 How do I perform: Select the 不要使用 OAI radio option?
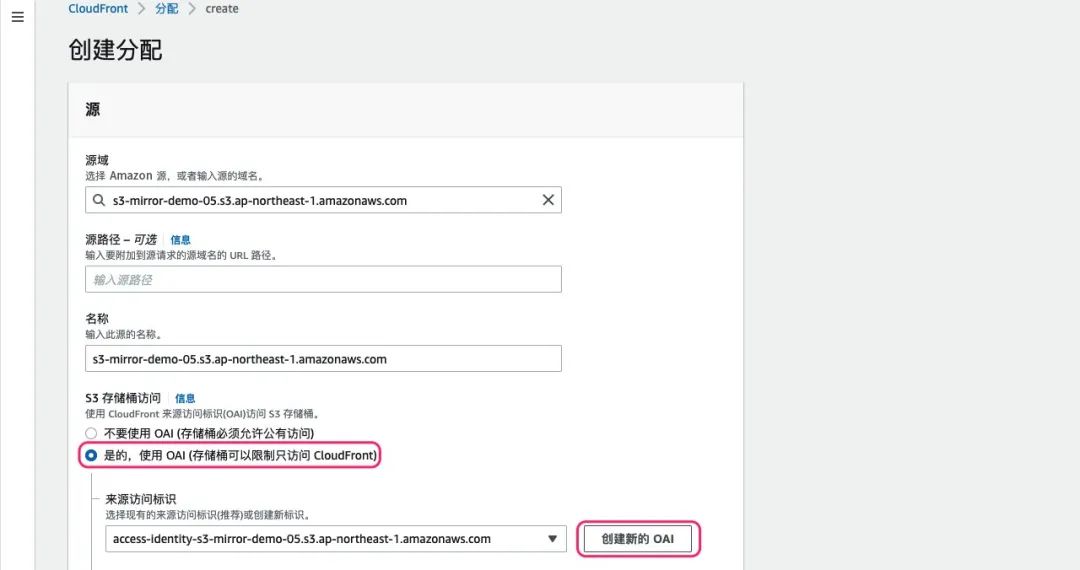tap(91, 433)
